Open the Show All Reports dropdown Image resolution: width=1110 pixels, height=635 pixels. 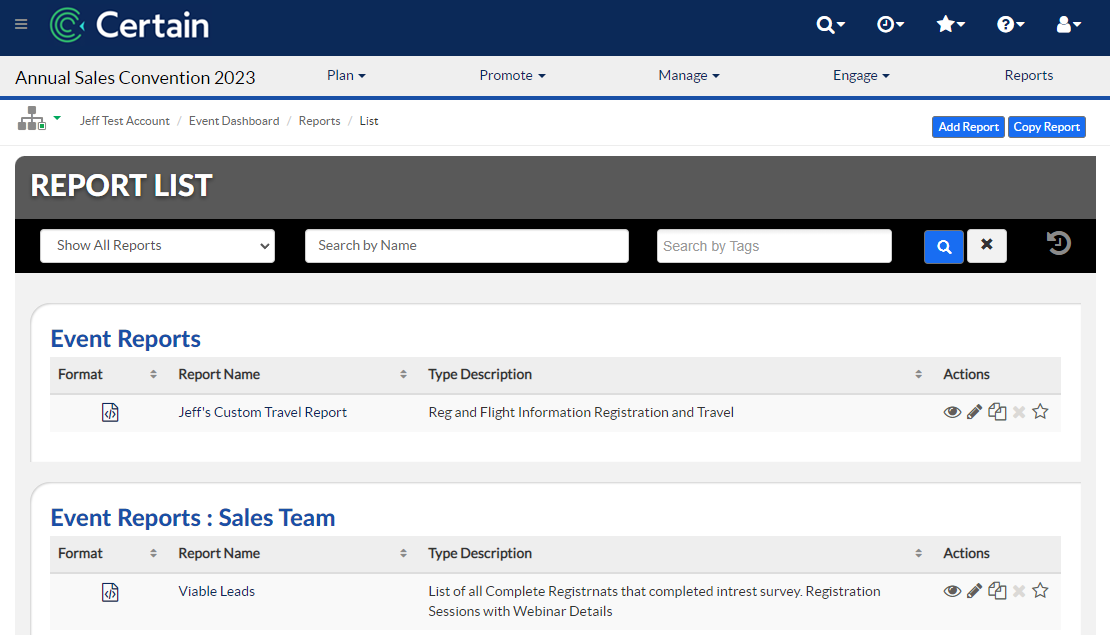pos(157,246)
